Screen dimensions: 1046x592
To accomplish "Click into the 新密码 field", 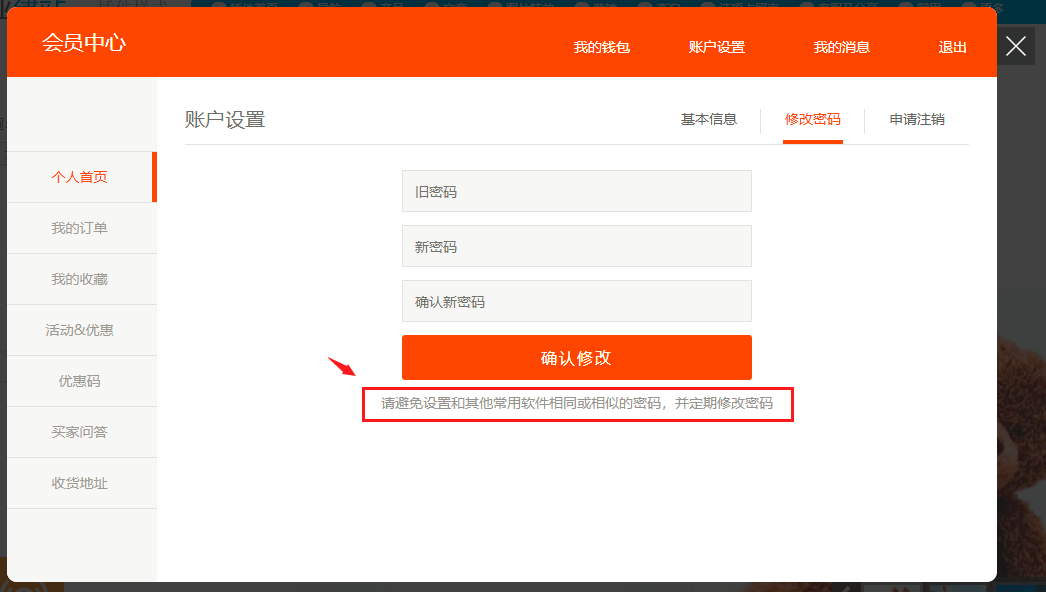I will pyautogui.click(x=576, y=246).
